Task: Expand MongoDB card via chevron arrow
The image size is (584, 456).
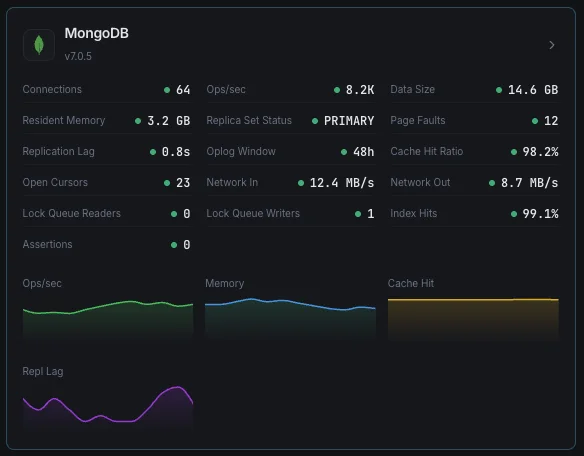Action: click(552, 45)
